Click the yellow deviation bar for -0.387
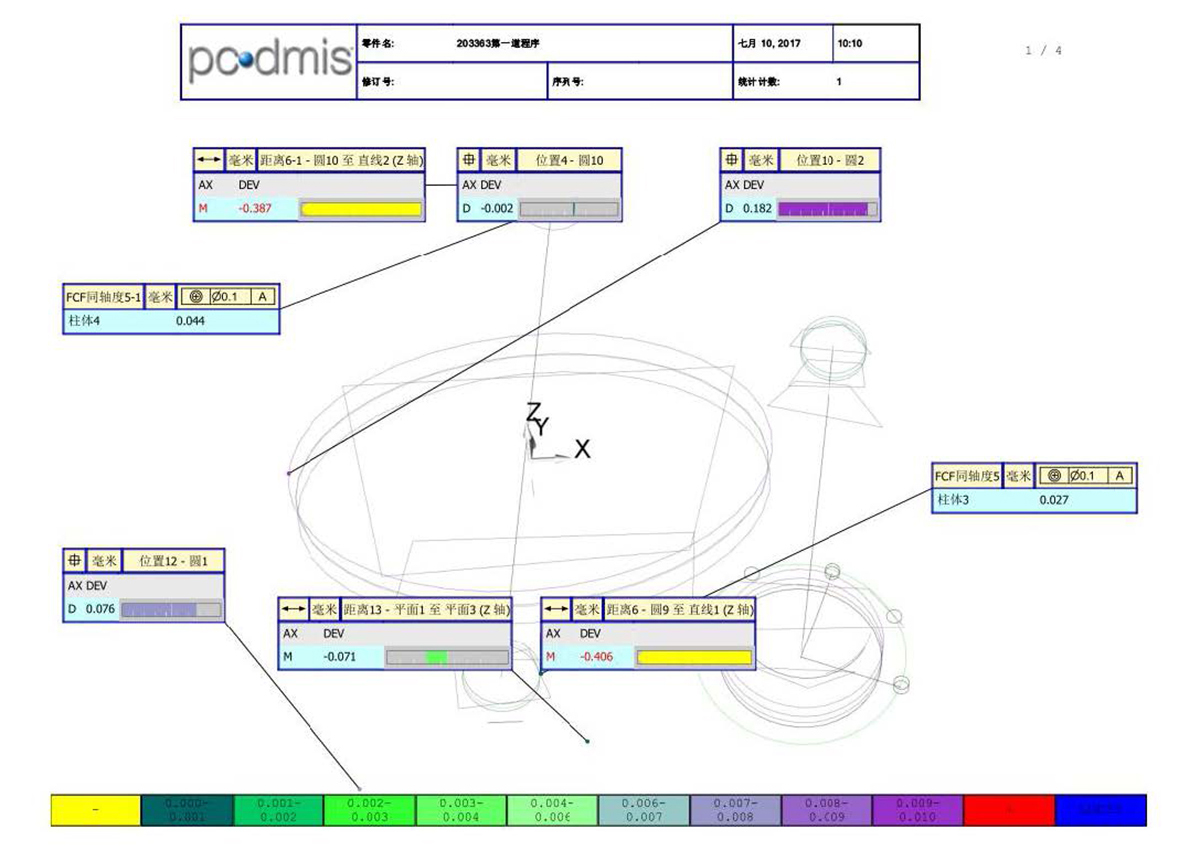This screenshot has height=849, width=1200. (361, 209)
